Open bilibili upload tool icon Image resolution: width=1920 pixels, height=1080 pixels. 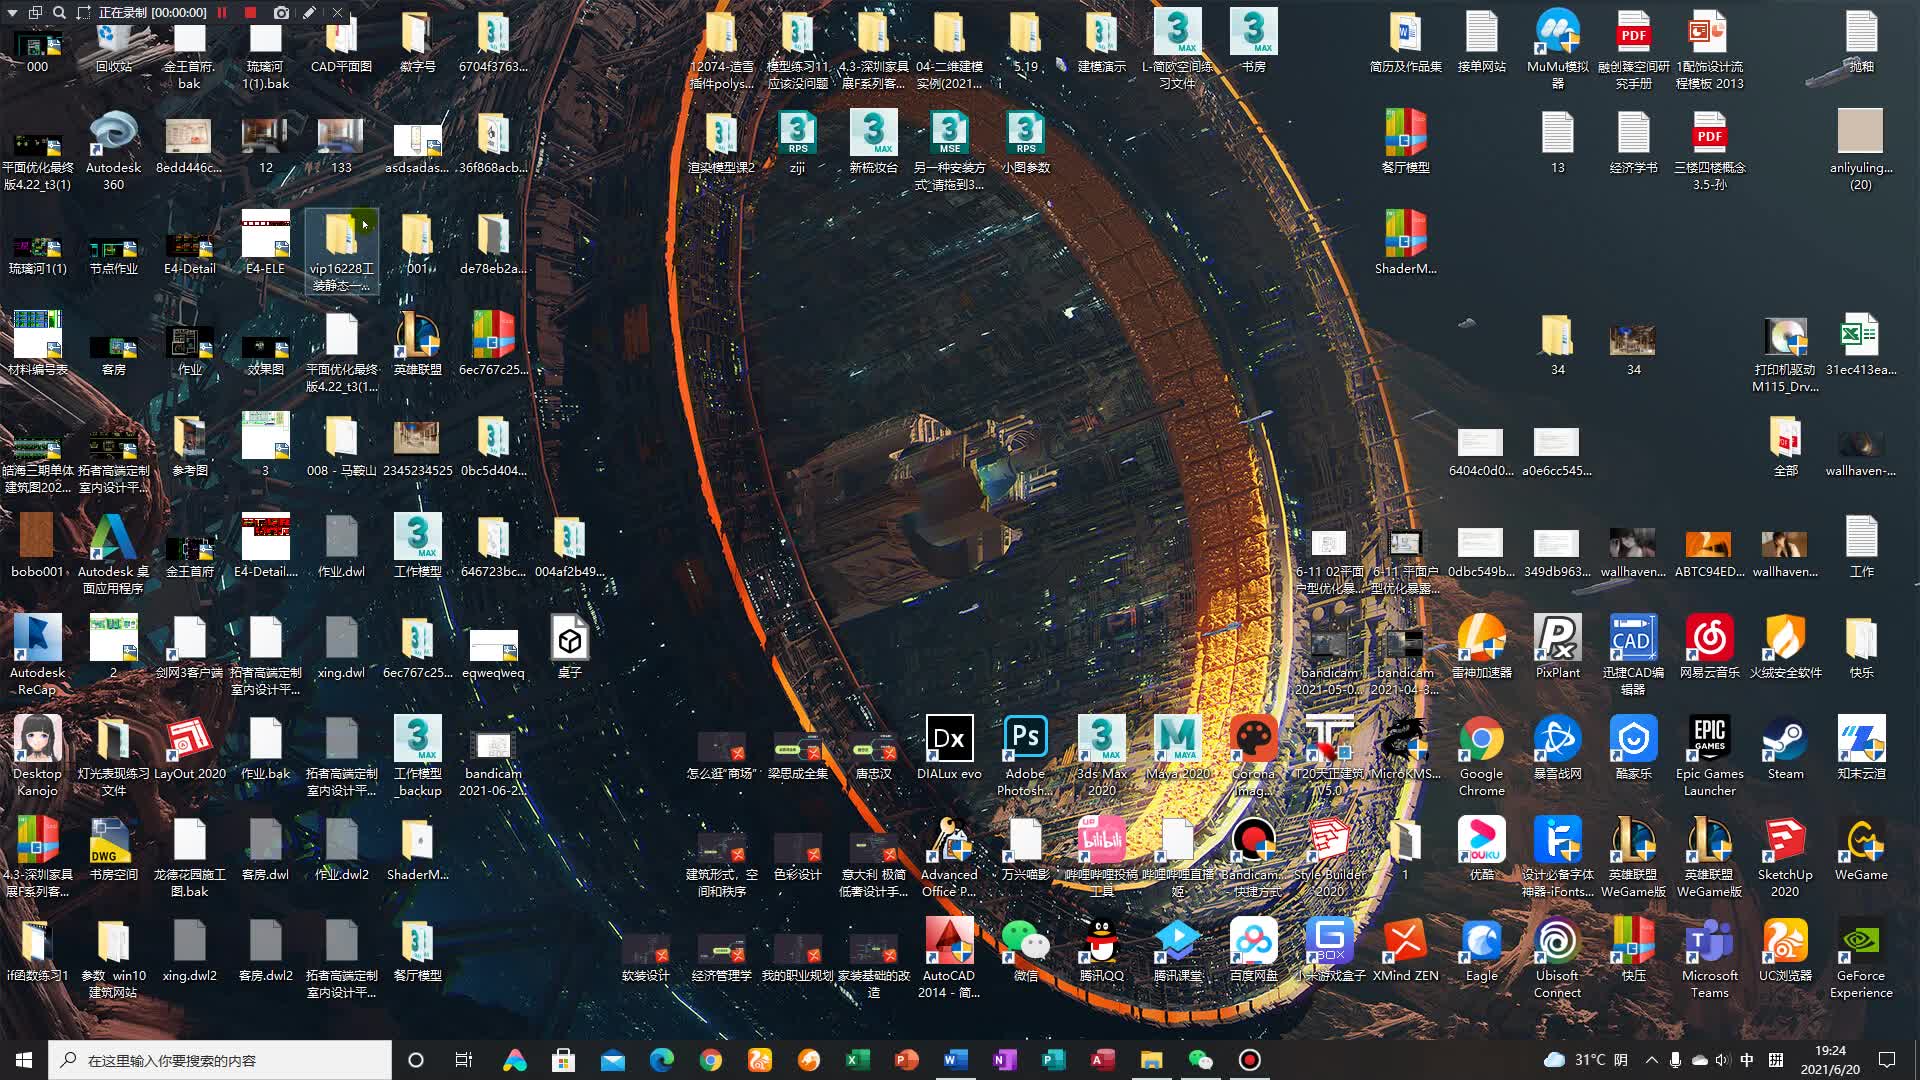[x=1101, y=856]
